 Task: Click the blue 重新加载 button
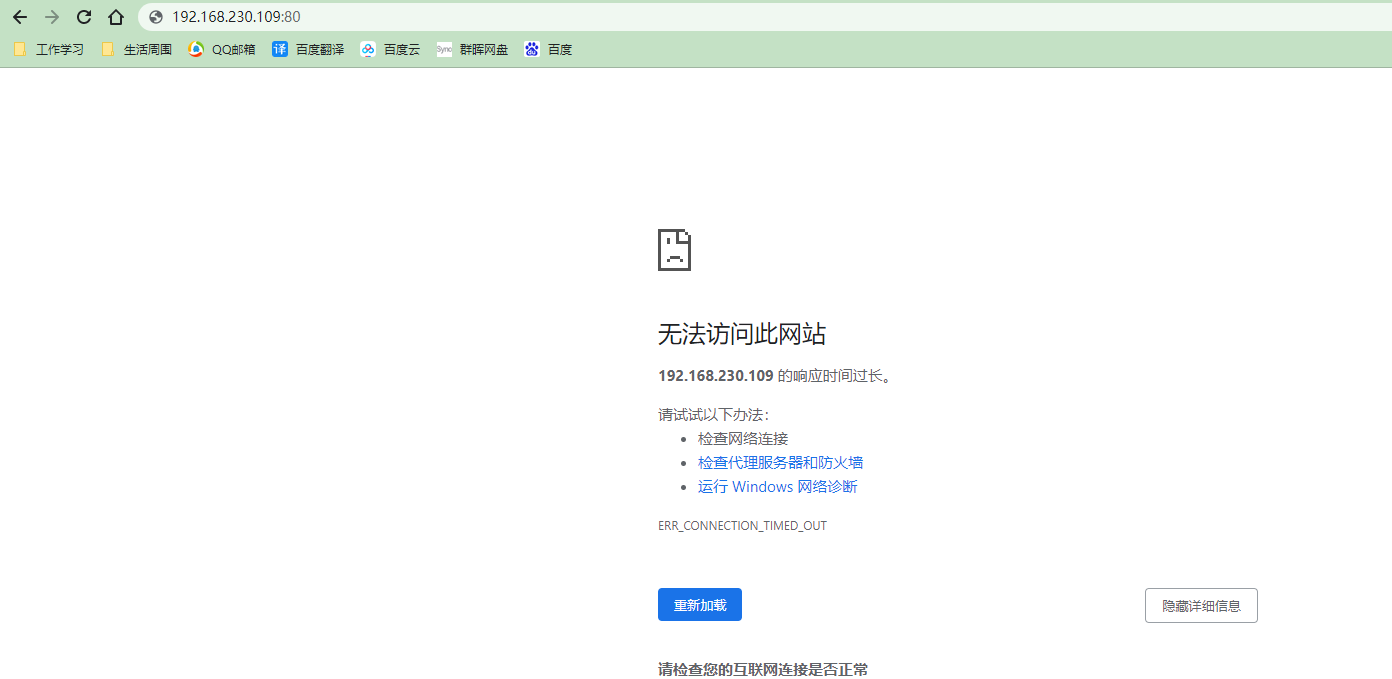(700, 605)
